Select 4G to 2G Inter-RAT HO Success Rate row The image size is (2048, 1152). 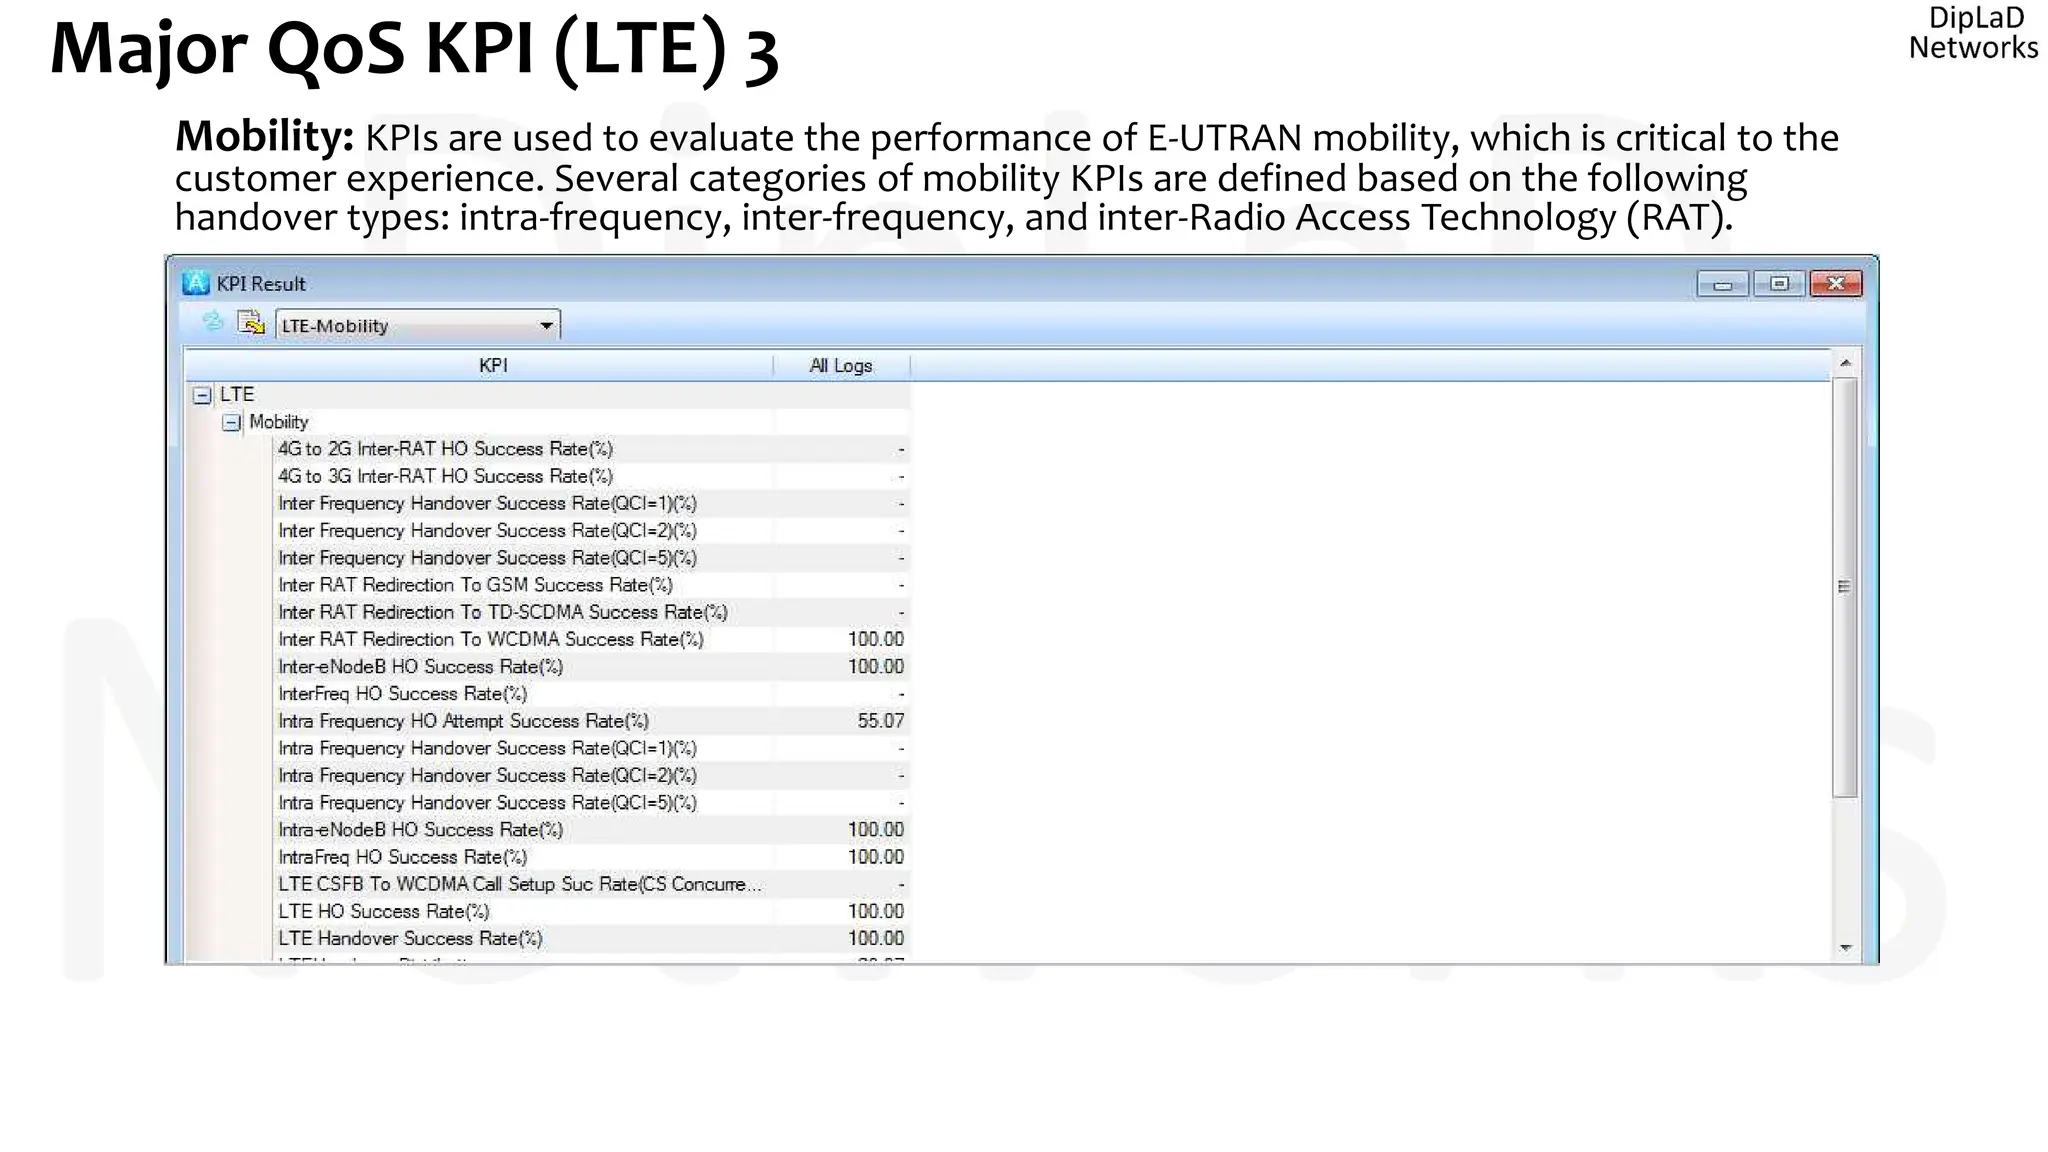tap(592, 449)
